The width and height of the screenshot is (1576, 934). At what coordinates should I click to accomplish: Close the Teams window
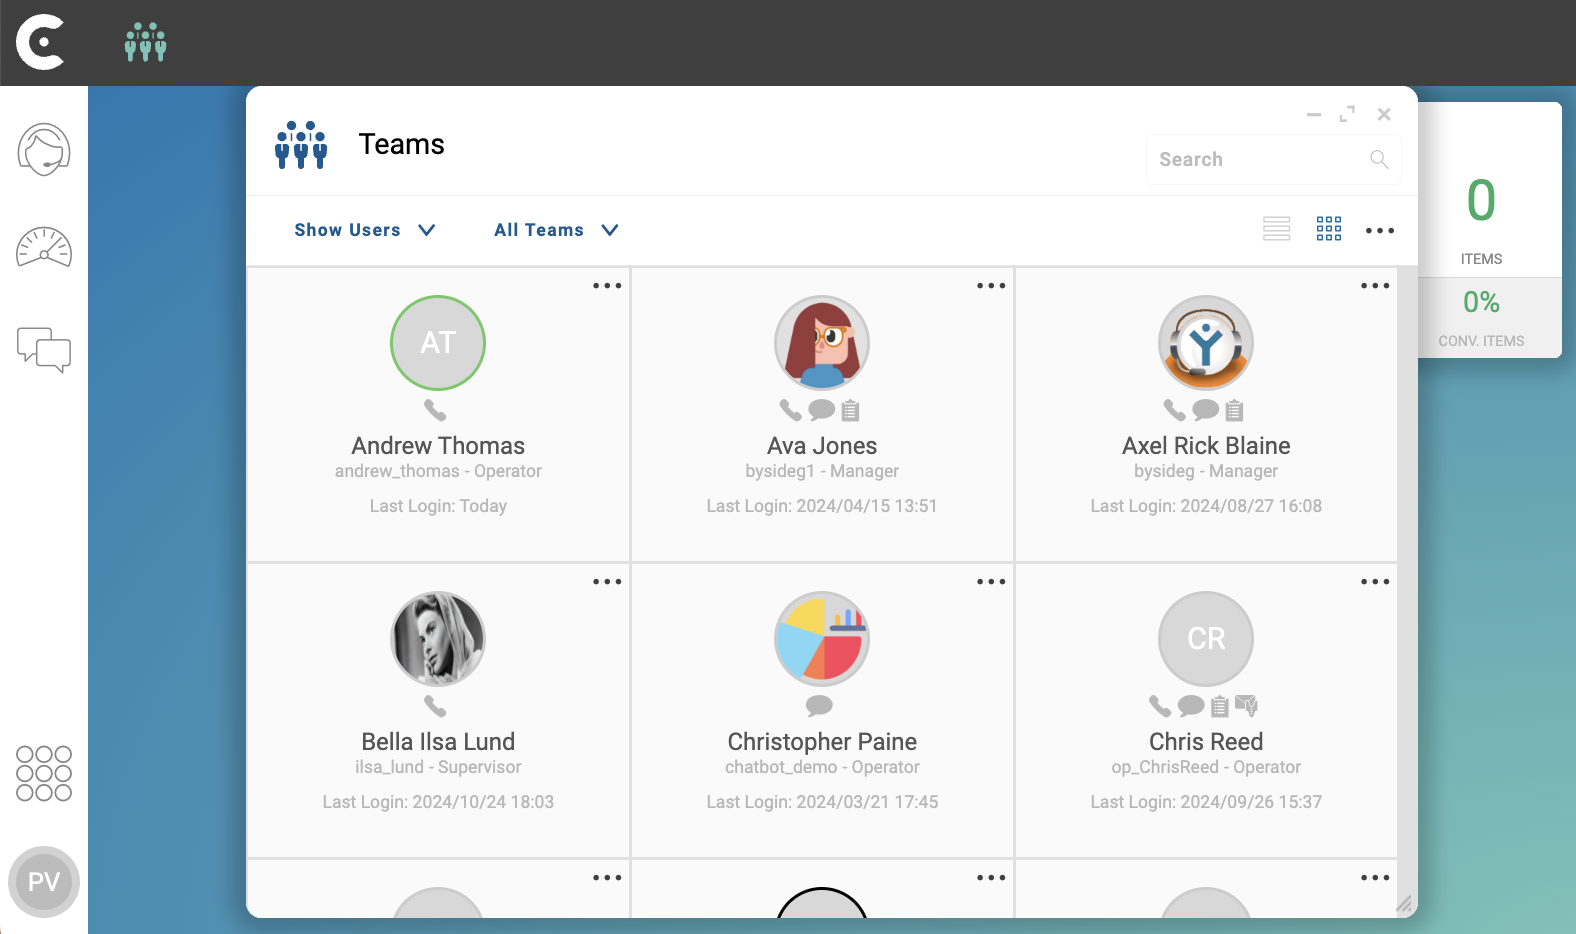pos(1384,115)
